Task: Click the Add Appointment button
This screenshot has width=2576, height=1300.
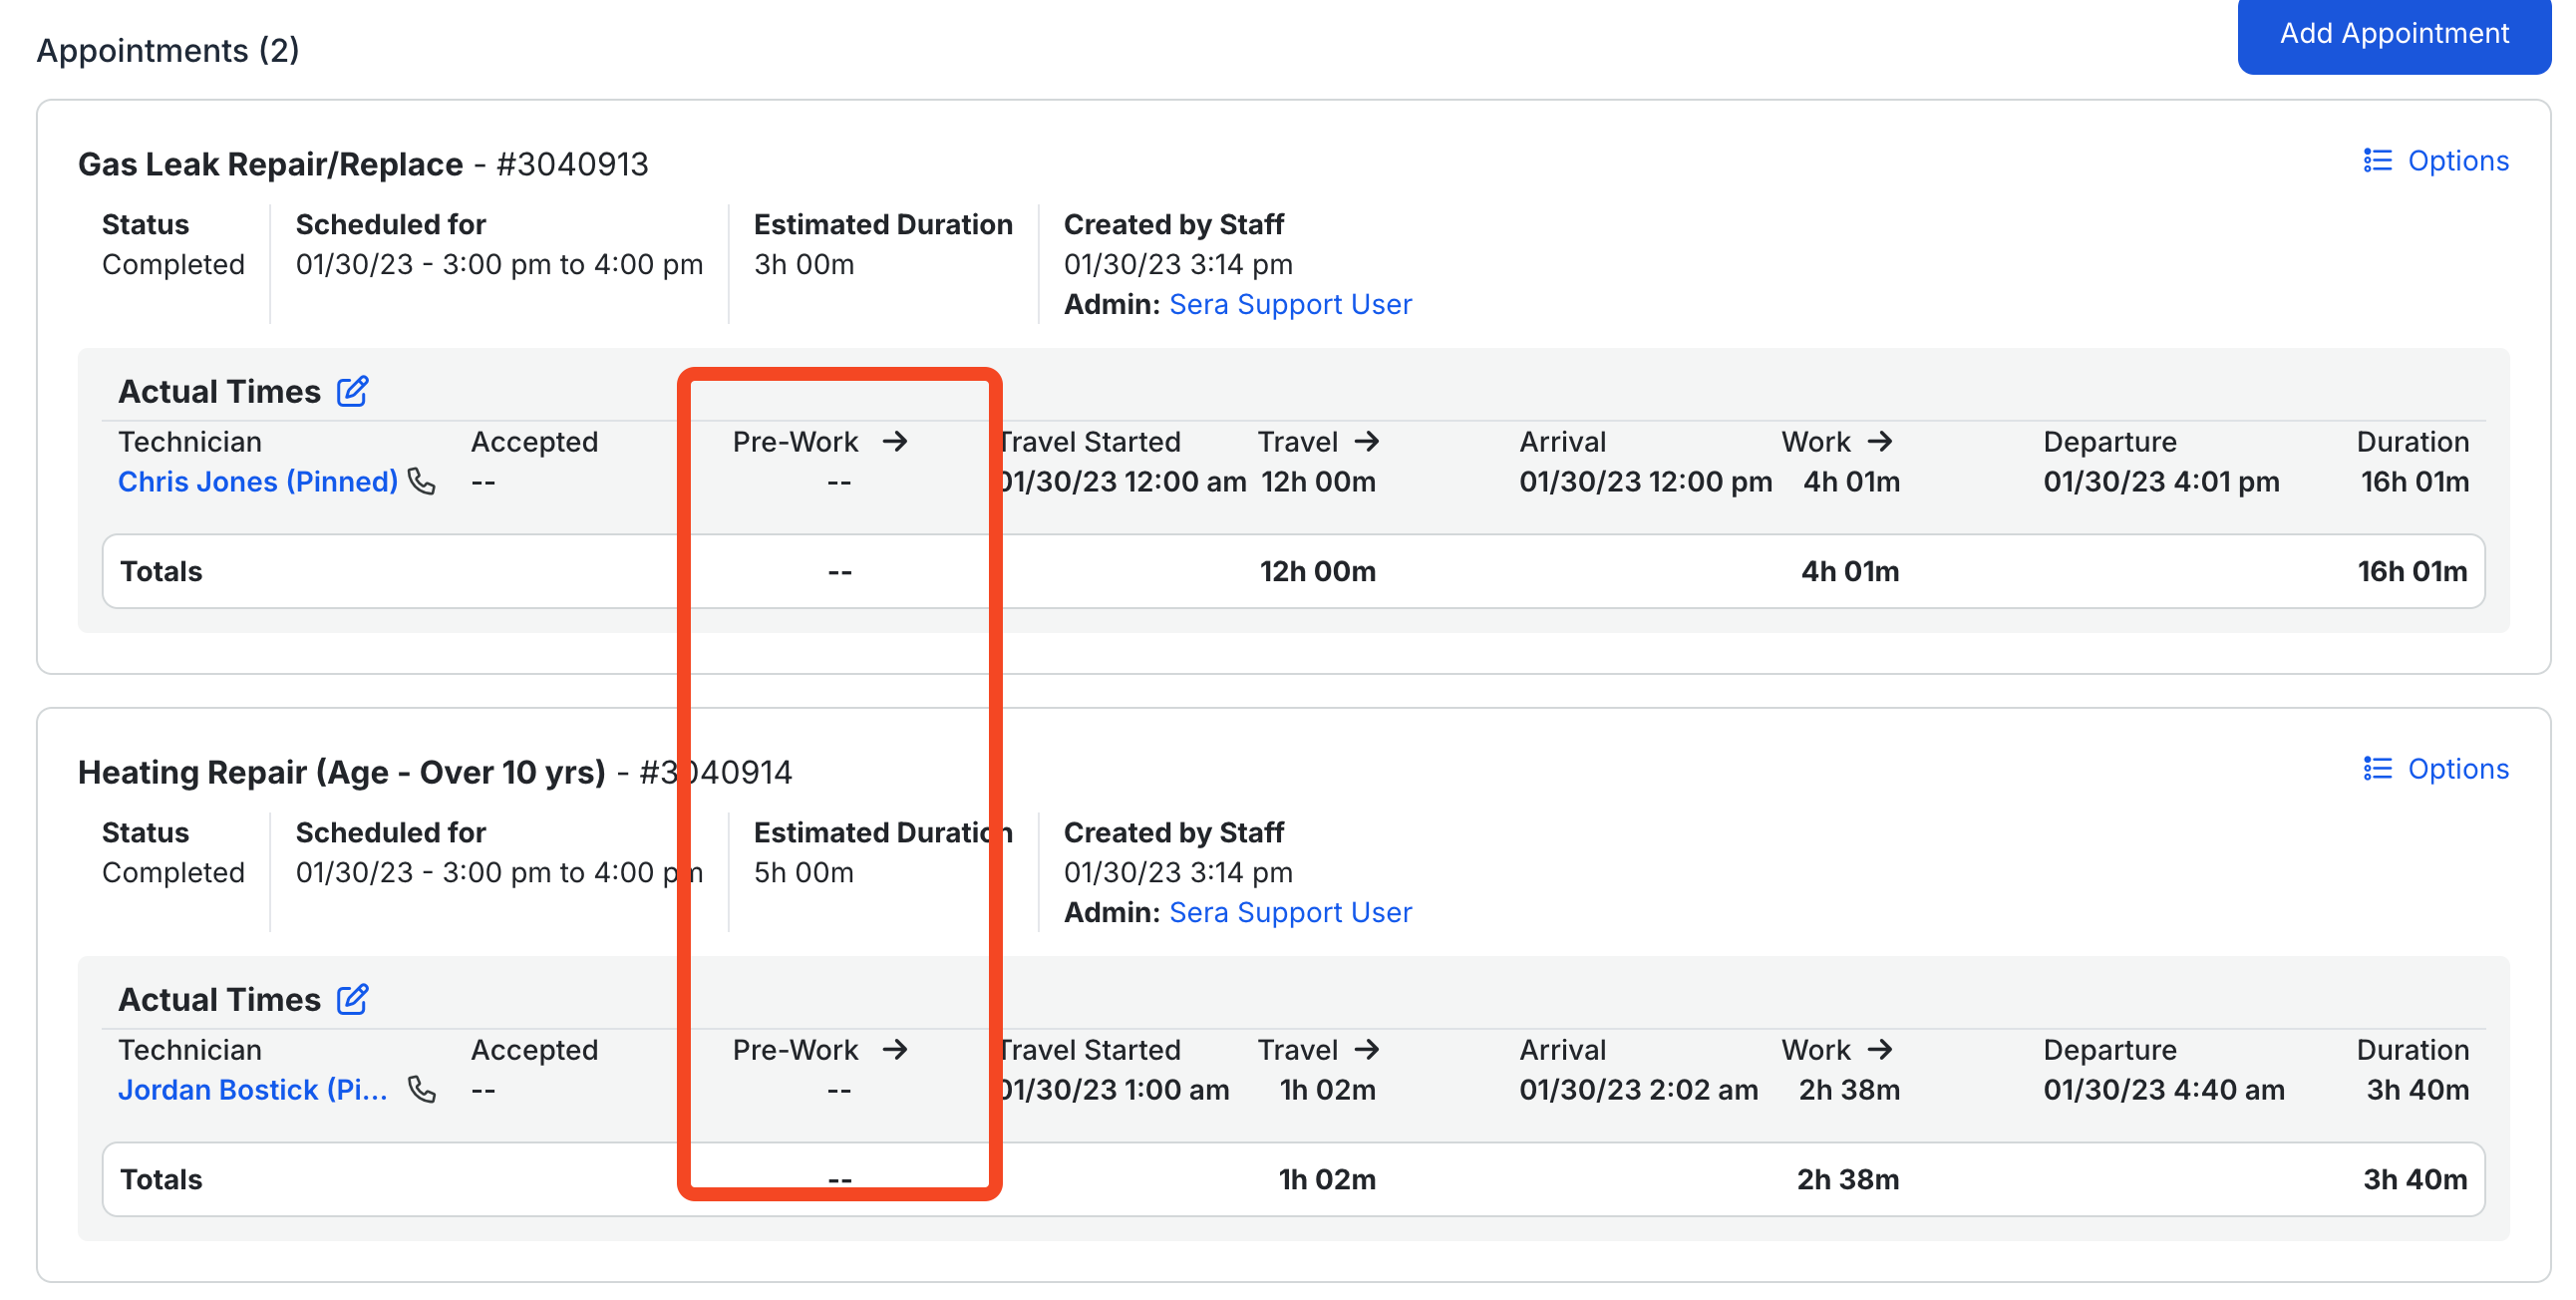Action: [x=2393, y=35]
